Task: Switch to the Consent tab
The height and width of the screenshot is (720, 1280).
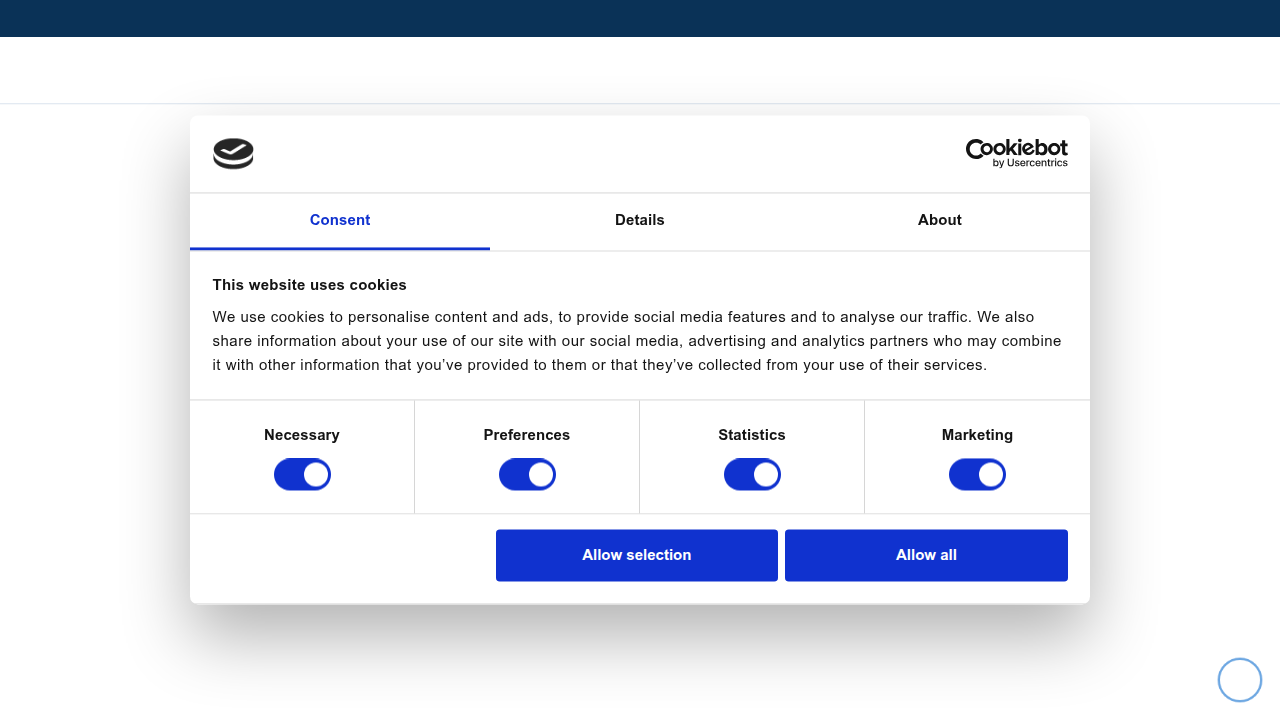Action: tap(340, 221)
